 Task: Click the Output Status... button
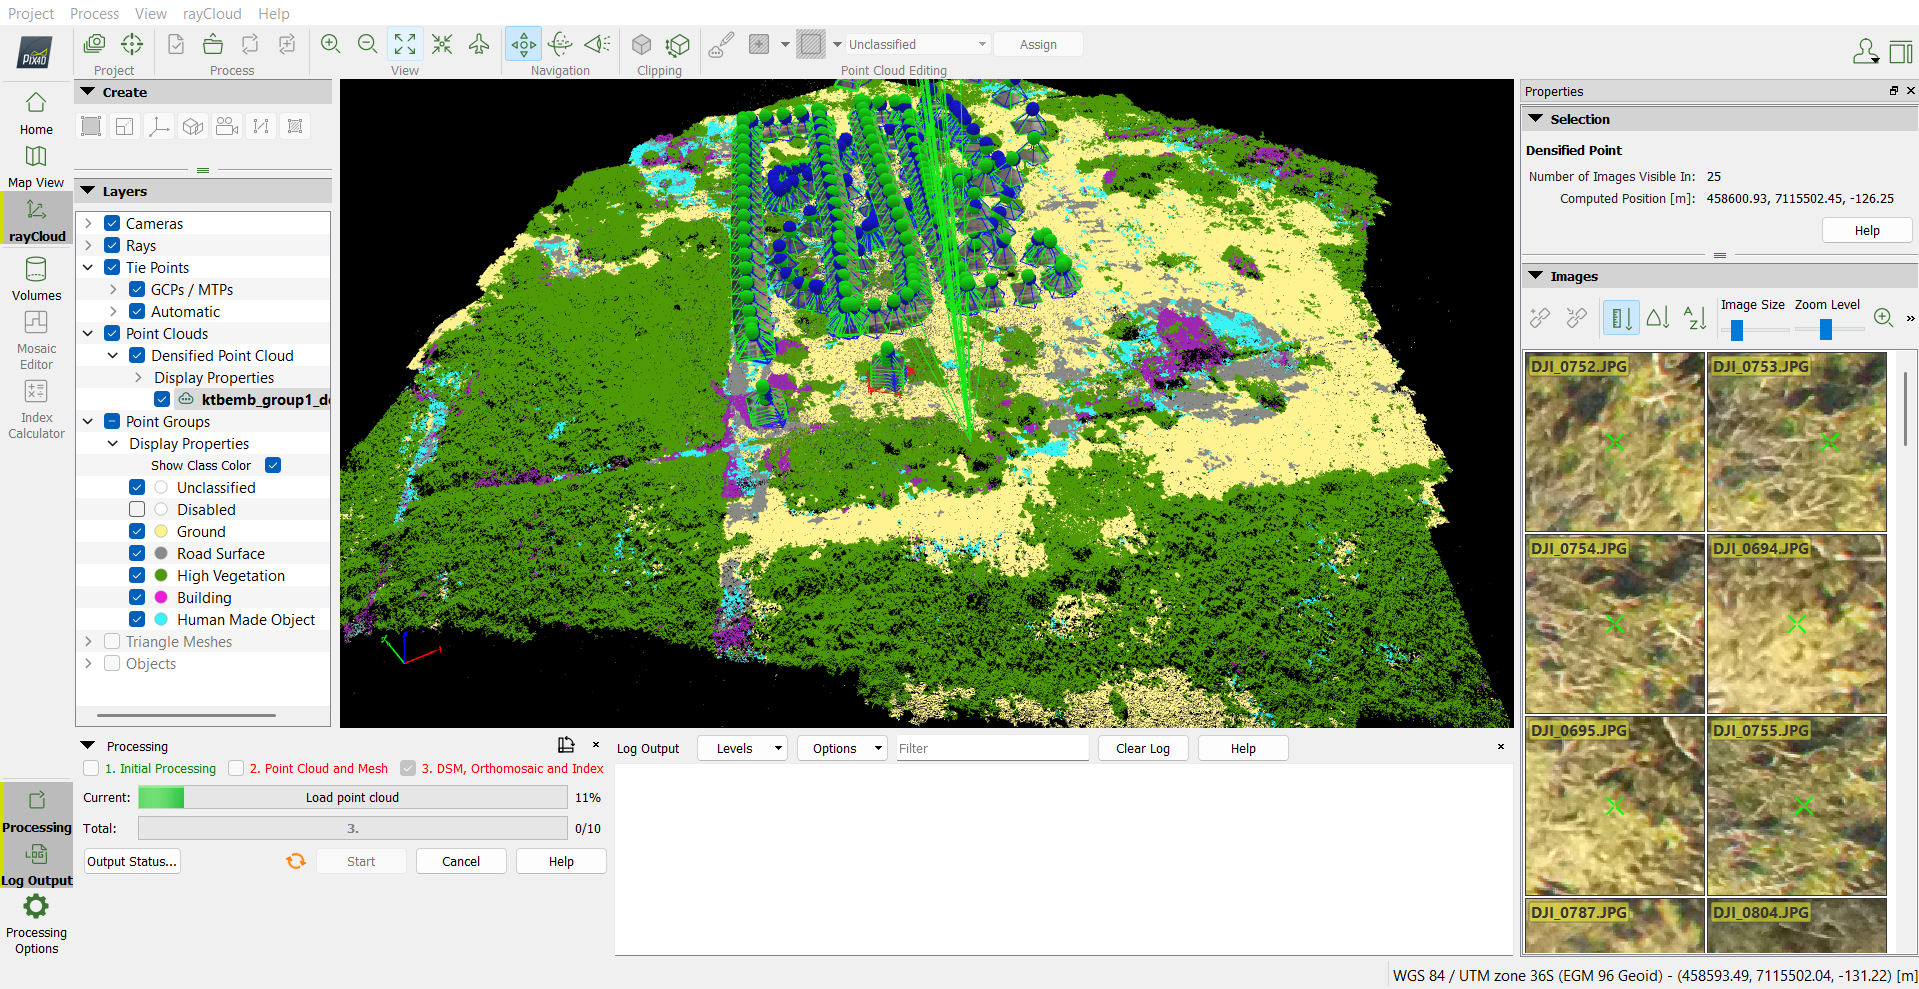coord(132,861)
